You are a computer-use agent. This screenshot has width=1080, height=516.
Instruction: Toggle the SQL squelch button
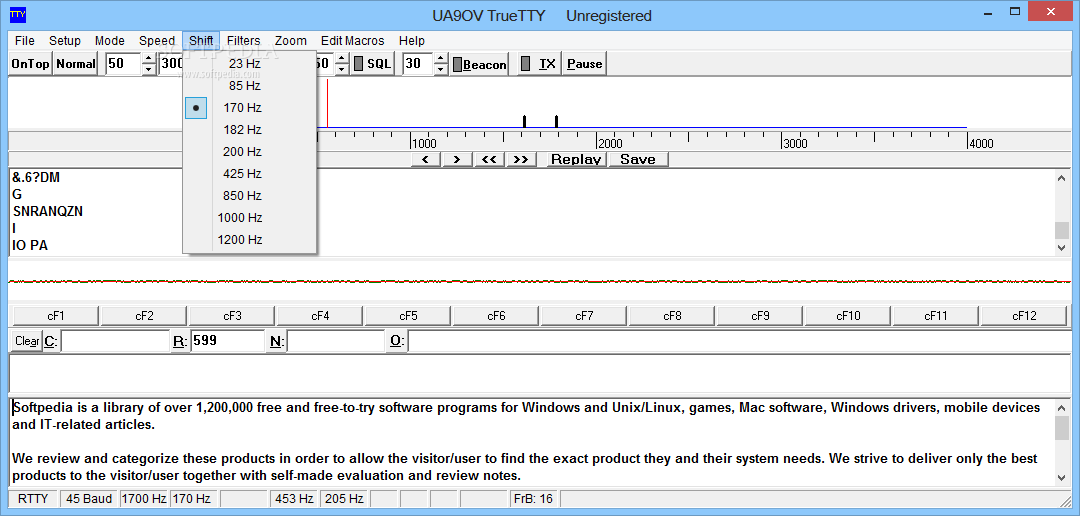pos(372,64)
